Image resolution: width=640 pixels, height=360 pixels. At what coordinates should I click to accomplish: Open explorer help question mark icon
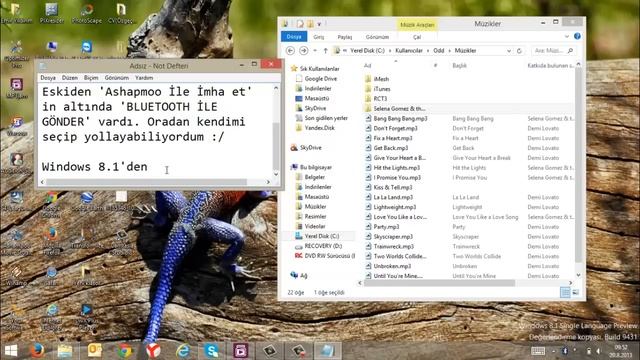pyautogui.click(x=577, y=36)
